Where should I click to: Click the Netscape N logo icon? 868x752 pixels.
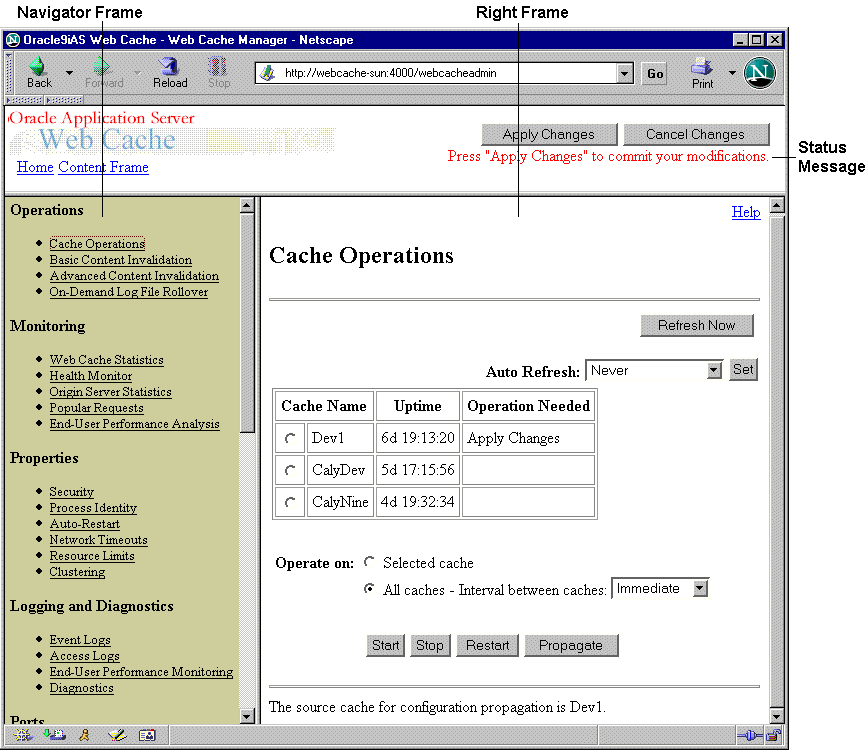[760, 73]
